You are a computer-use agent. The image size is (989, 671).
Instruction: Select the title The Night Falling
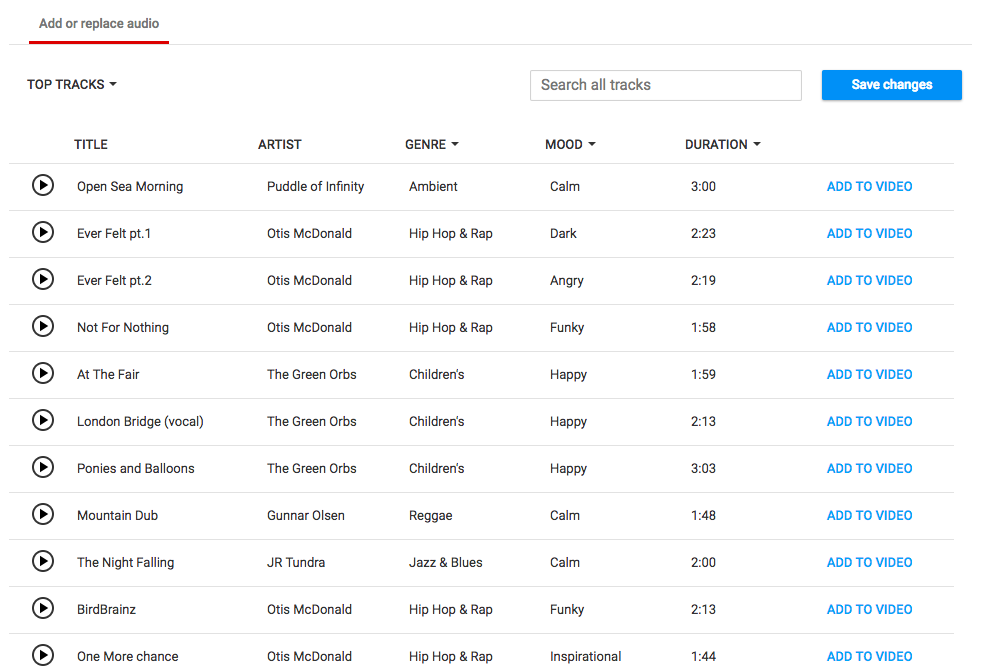tap(126, 563)
